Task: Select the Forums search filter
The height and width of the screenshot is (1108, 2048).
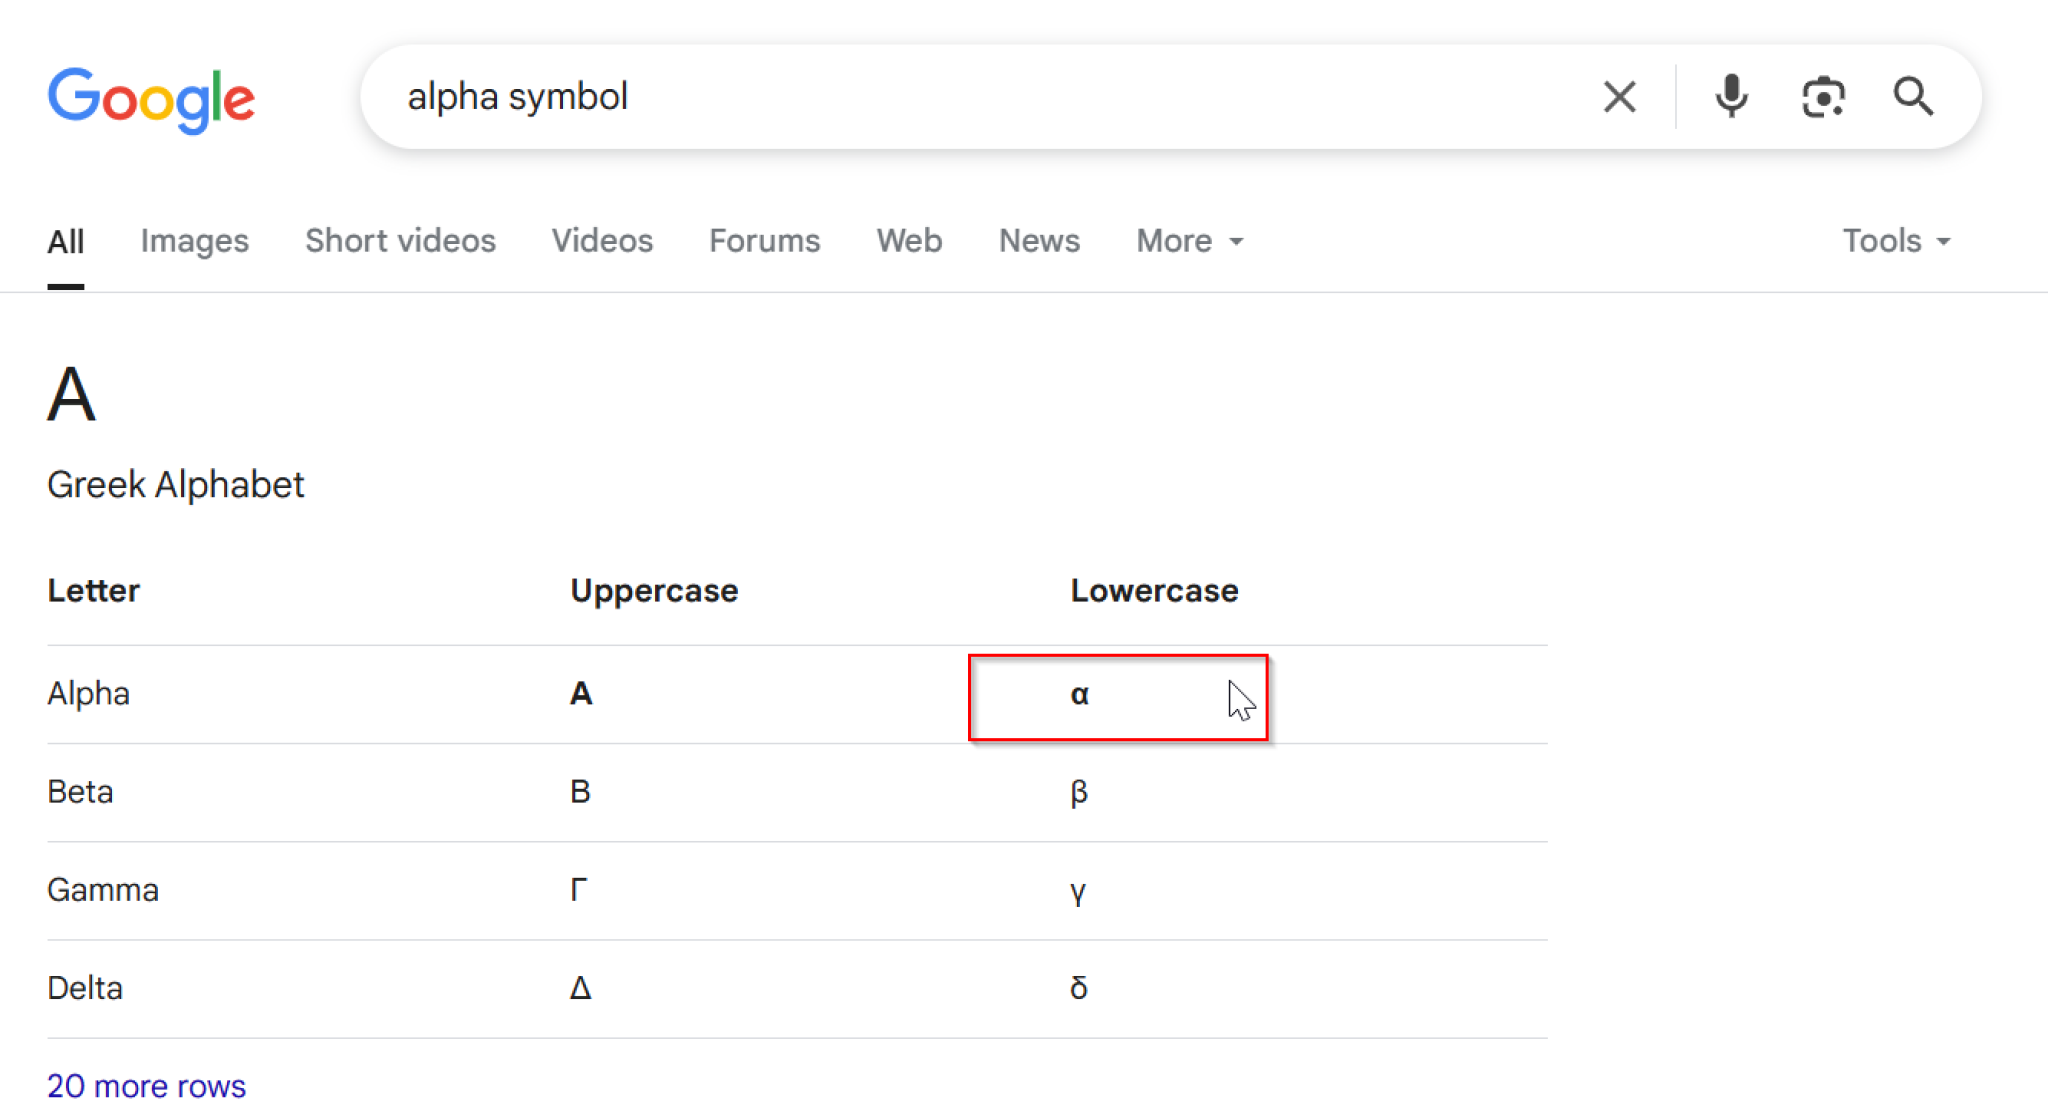Action: (764, 241)
